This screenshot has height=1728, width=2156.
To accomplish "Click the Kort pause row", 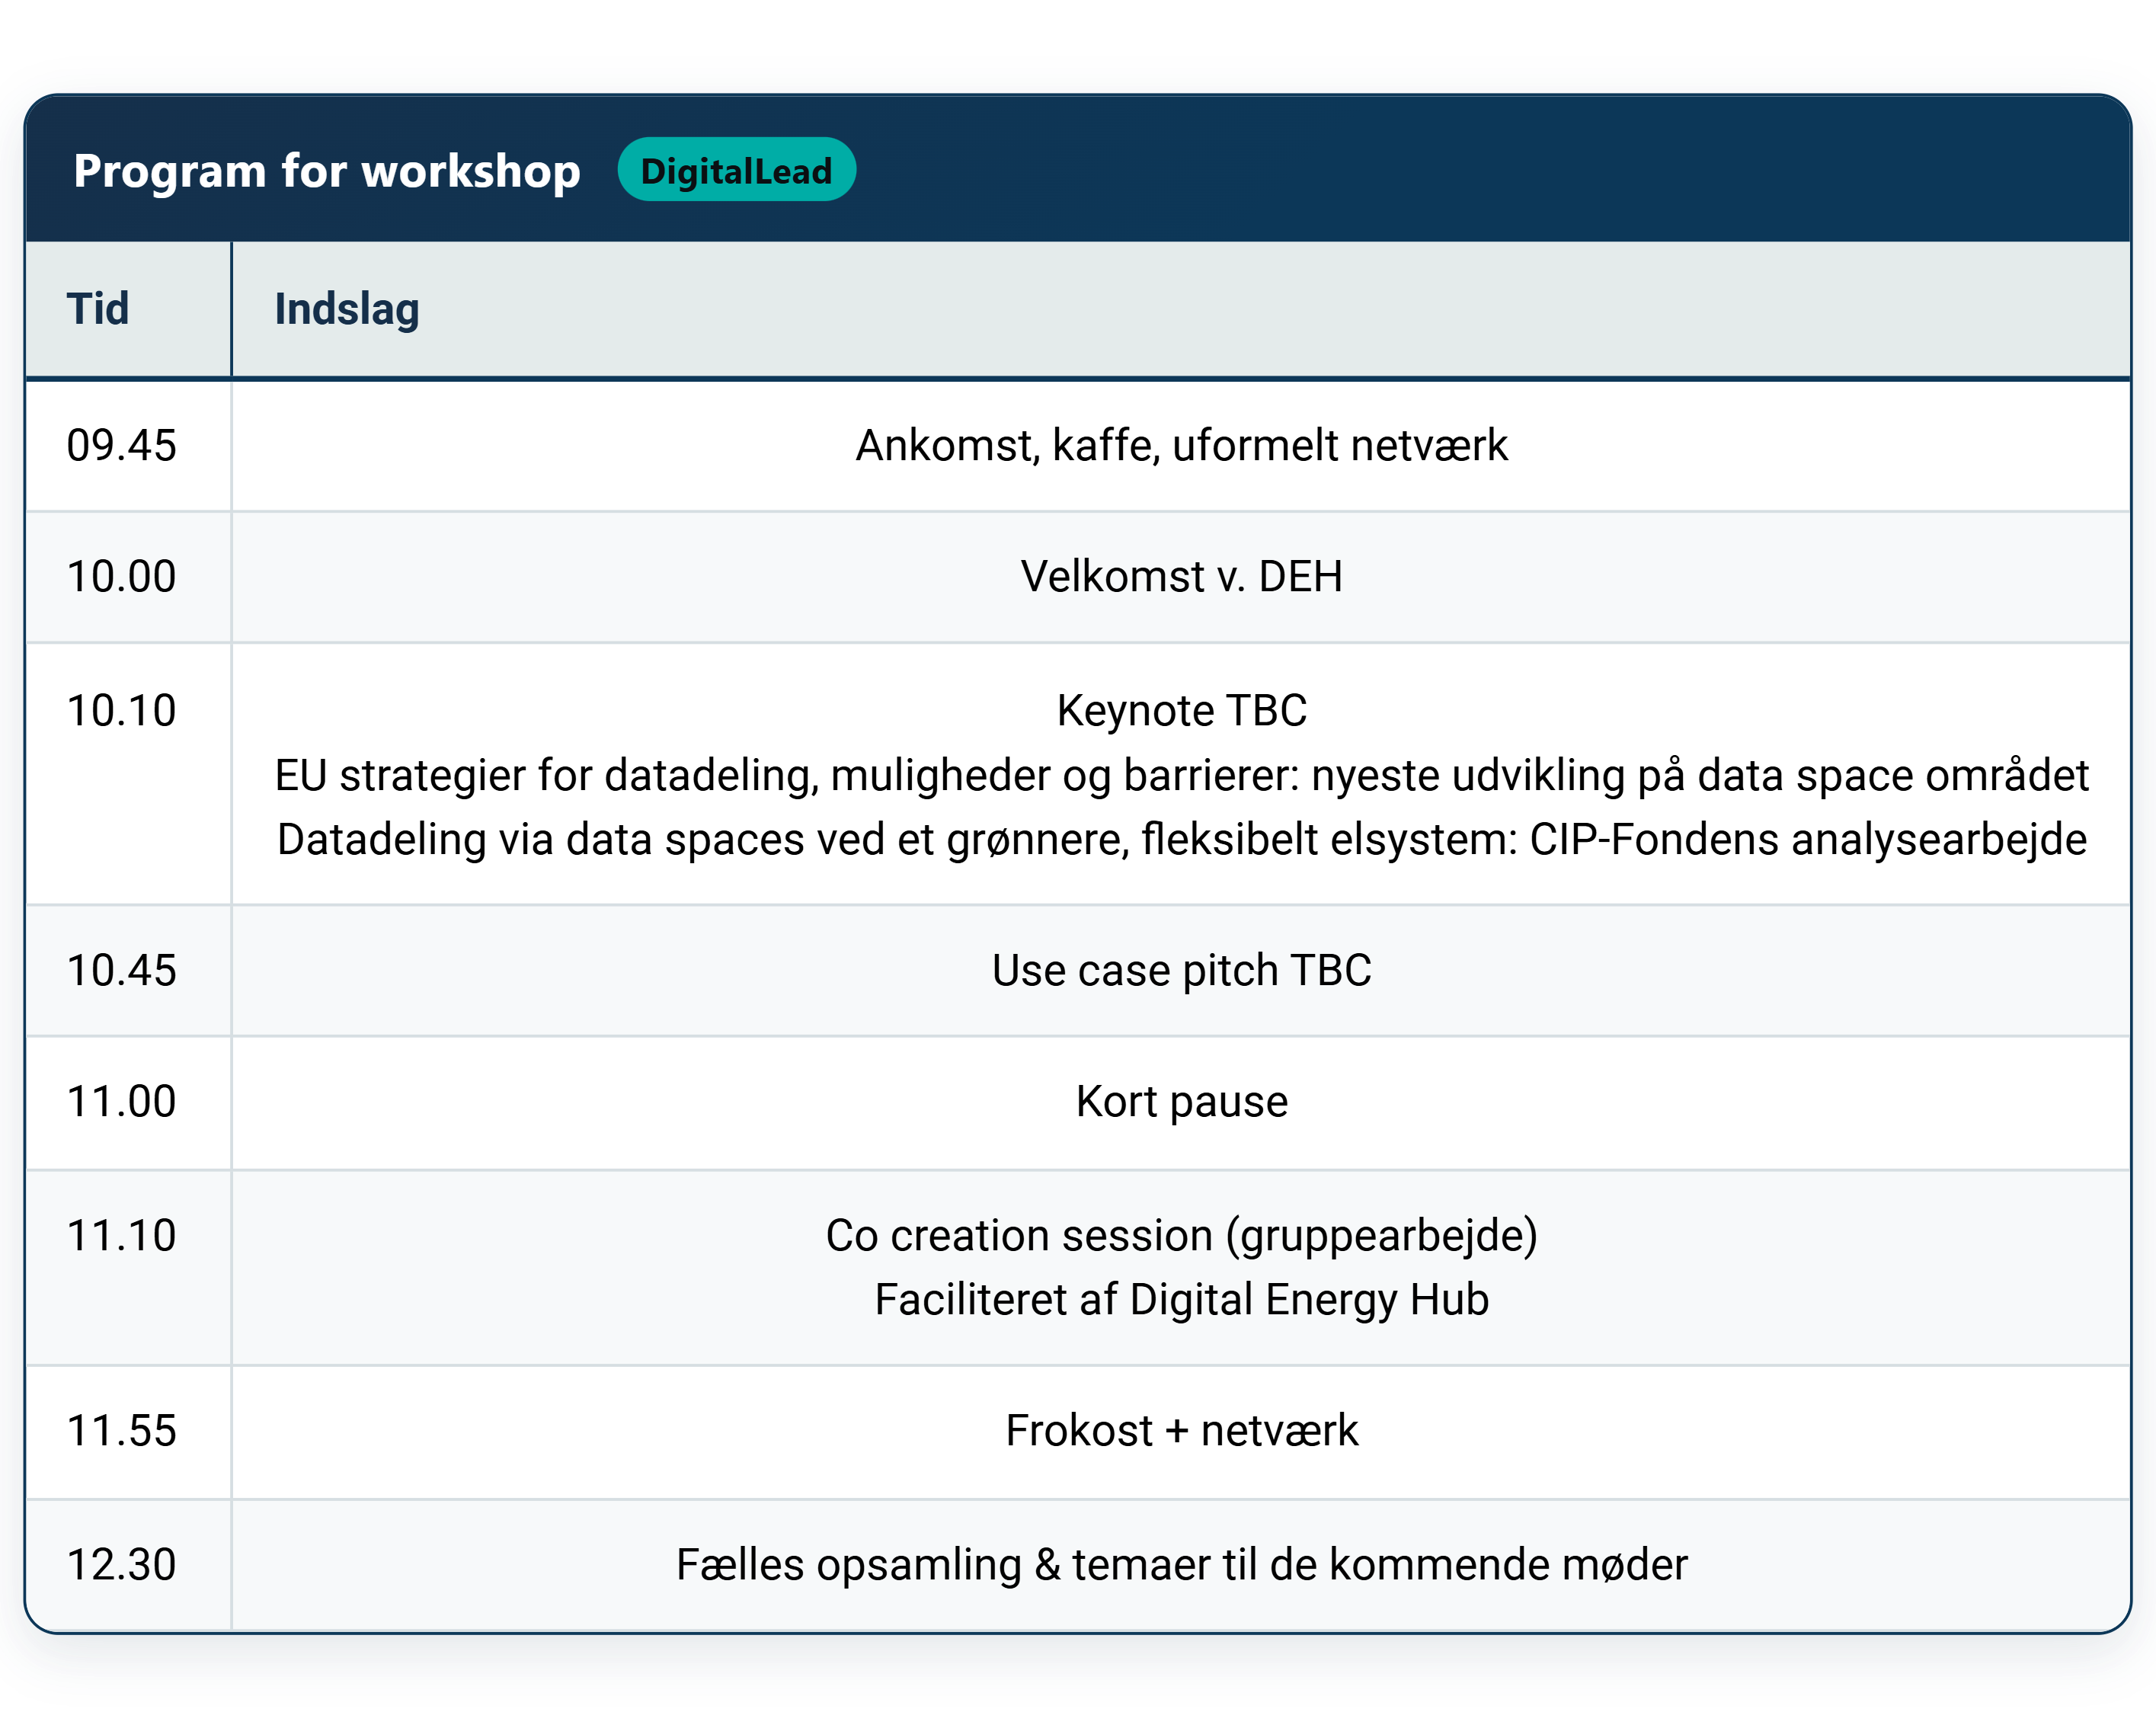I will coord(1181,1101).
